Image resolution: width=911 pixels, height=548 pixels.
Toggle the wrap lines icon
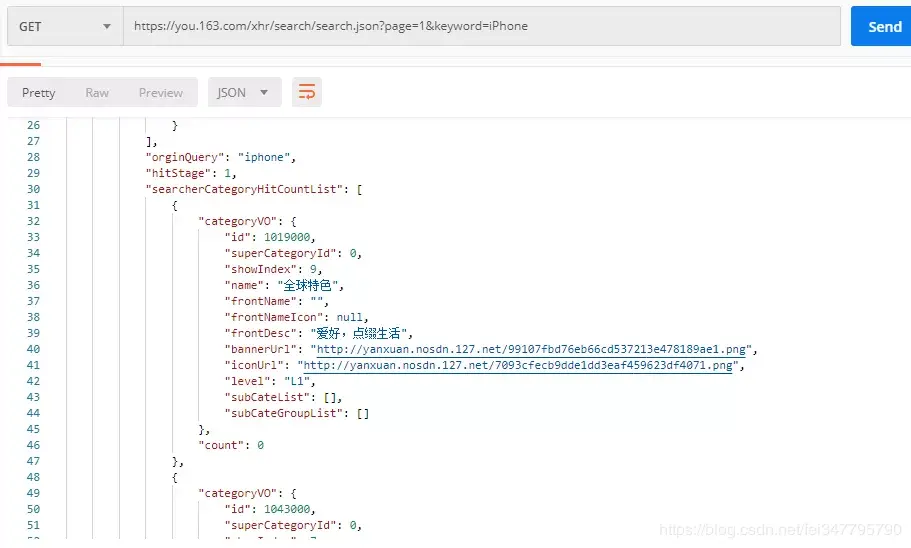pos(307,92)
